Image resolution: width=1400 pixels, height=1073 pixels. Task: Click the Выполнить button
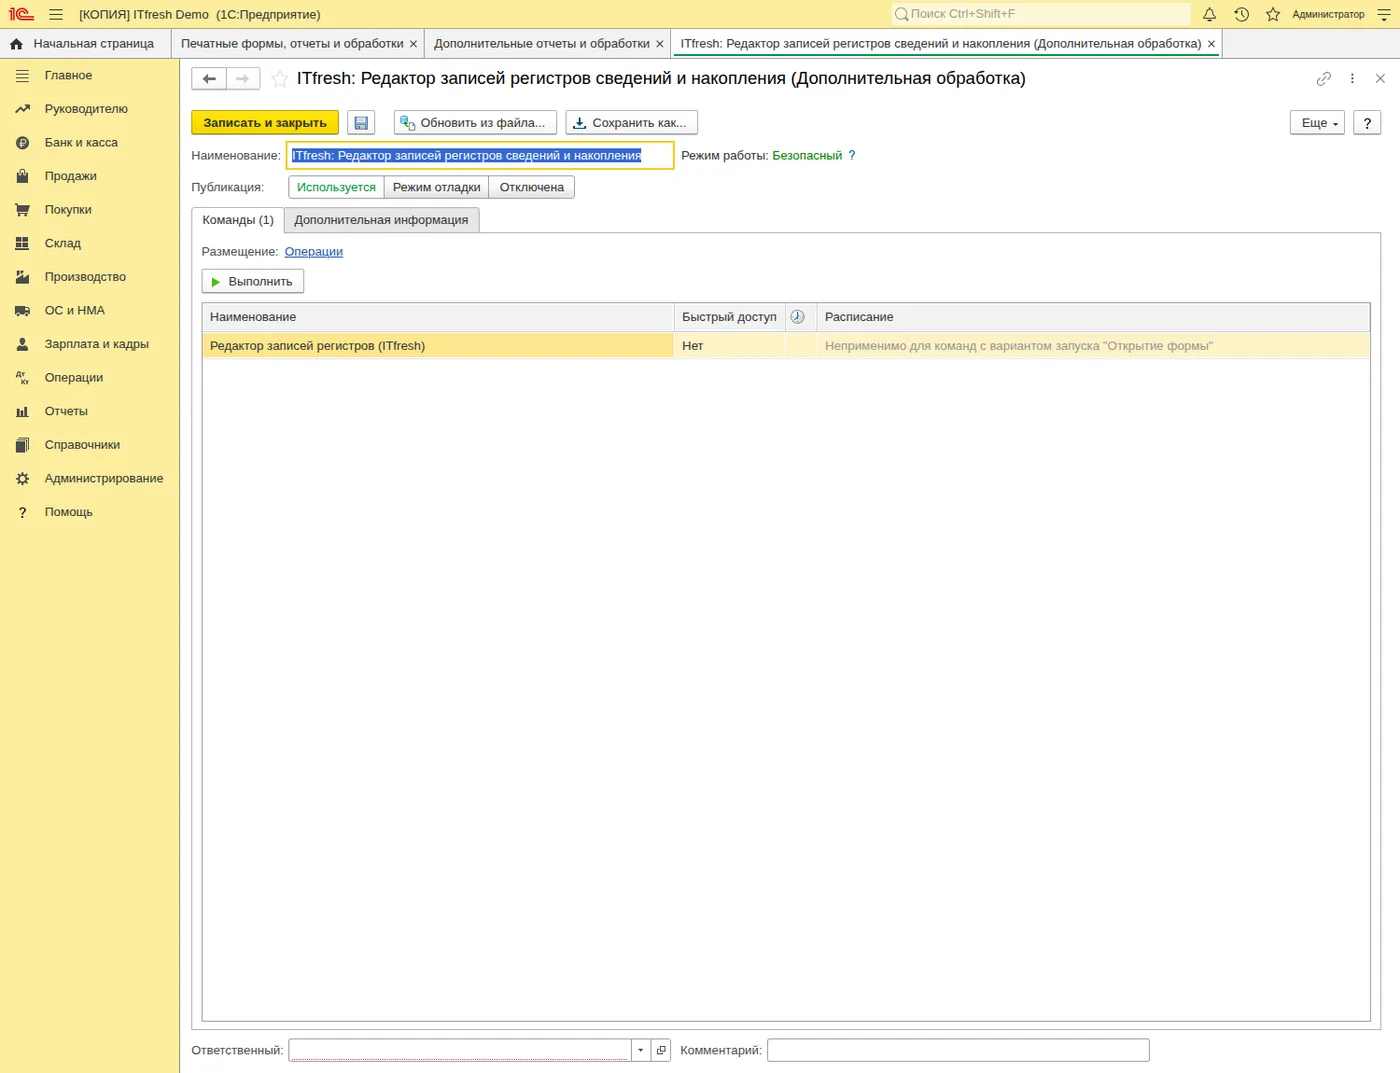[253, 282]
